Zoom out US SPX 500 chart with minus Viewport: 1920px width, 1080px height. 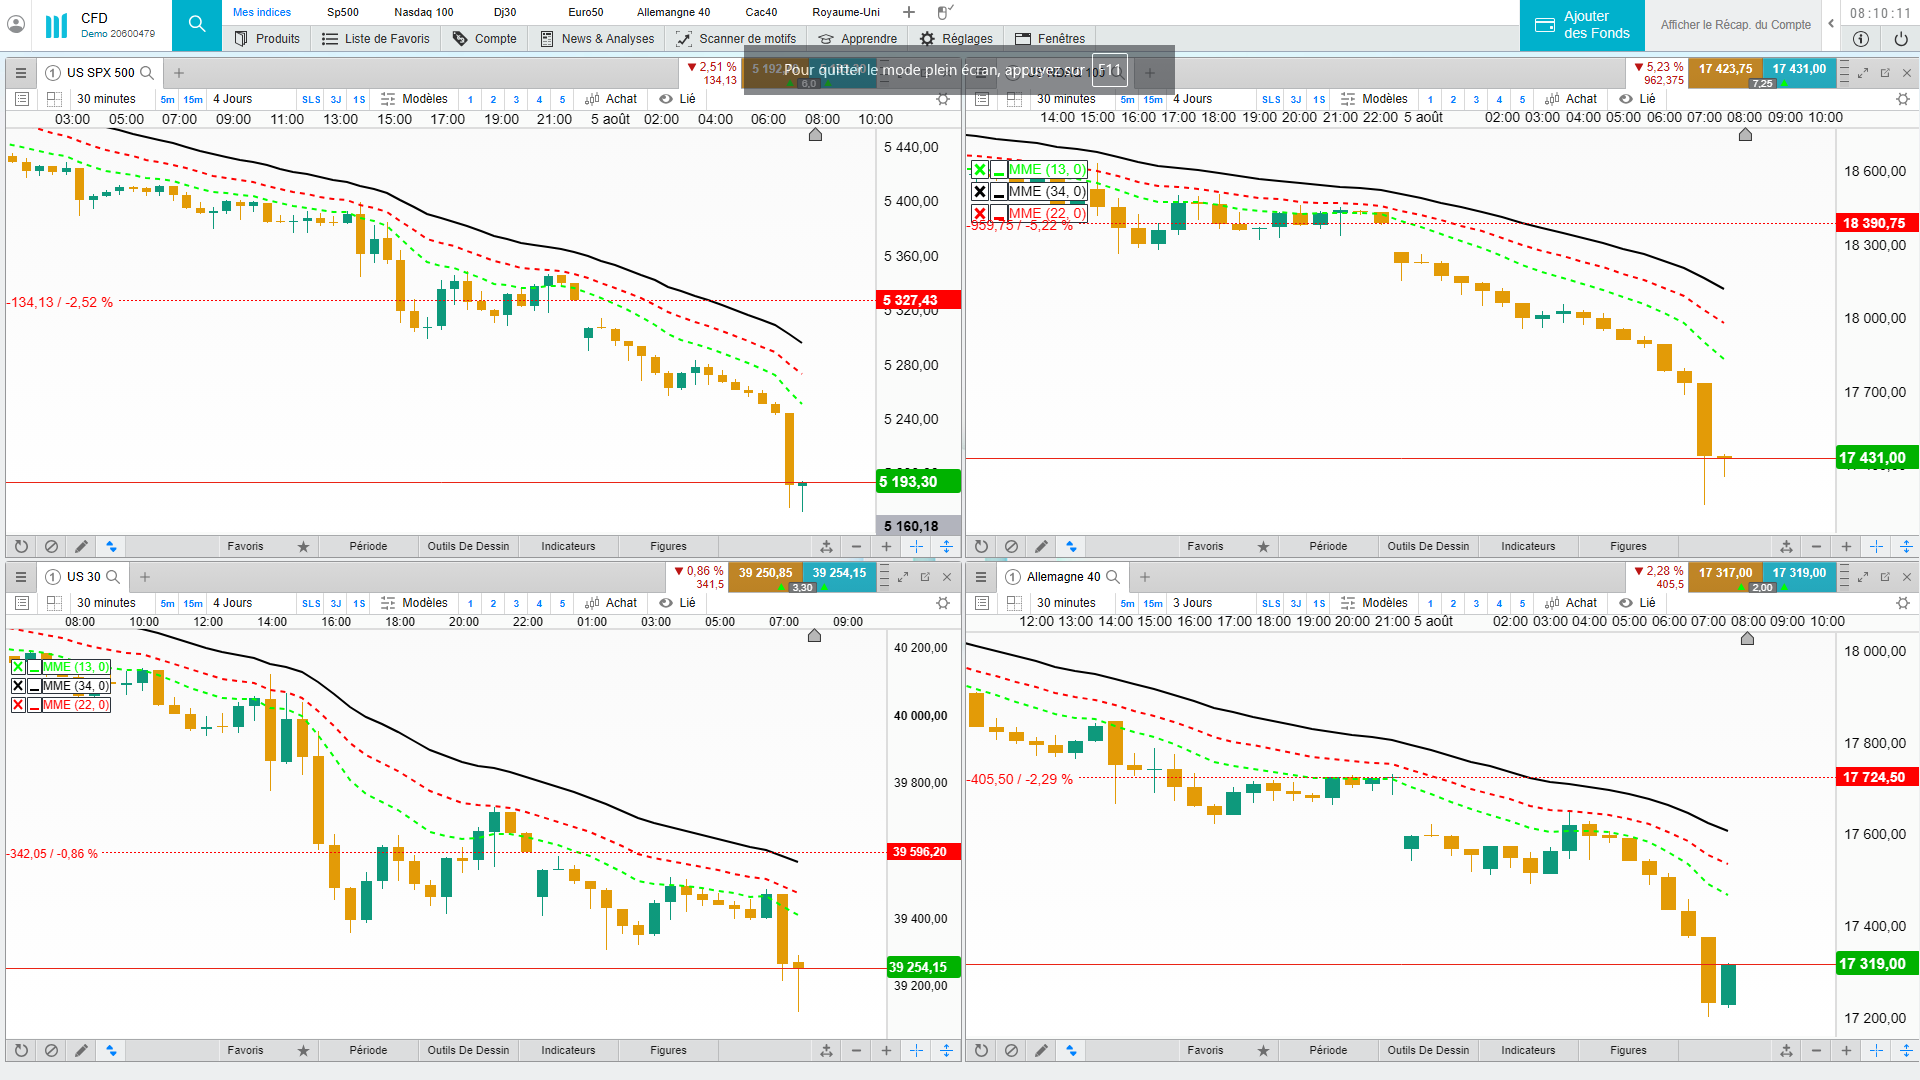coord(856,547)
